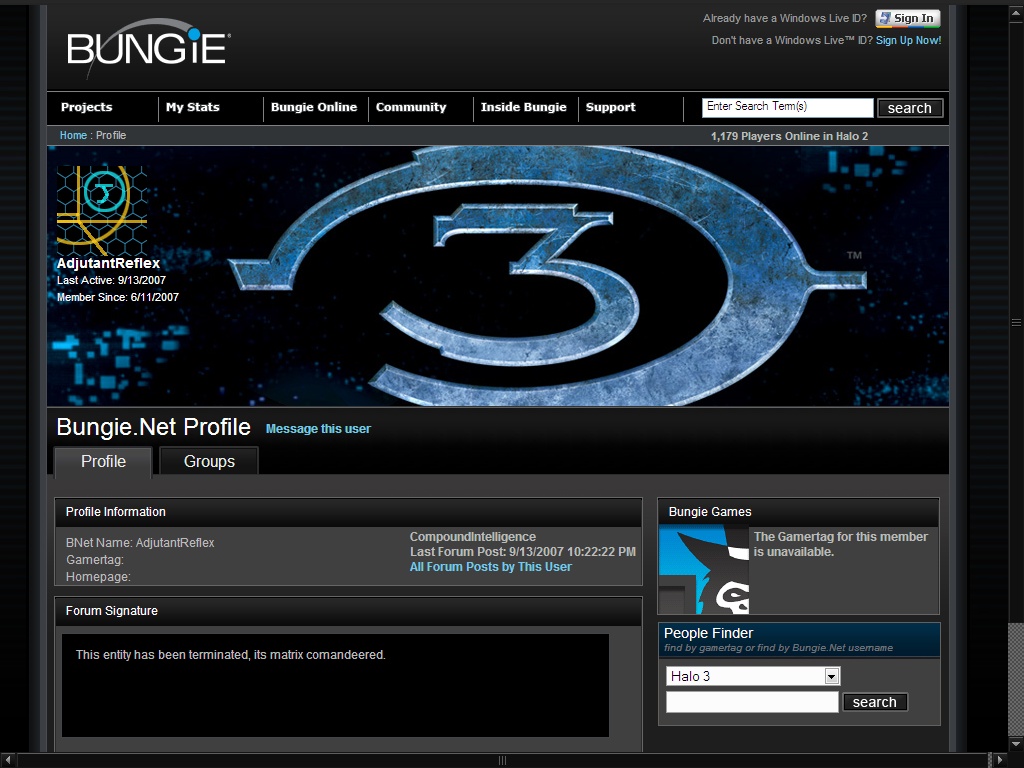Click the vertical scrollbar down arrow
This screenshot has height=768, width=1024.
[1016, 744]
